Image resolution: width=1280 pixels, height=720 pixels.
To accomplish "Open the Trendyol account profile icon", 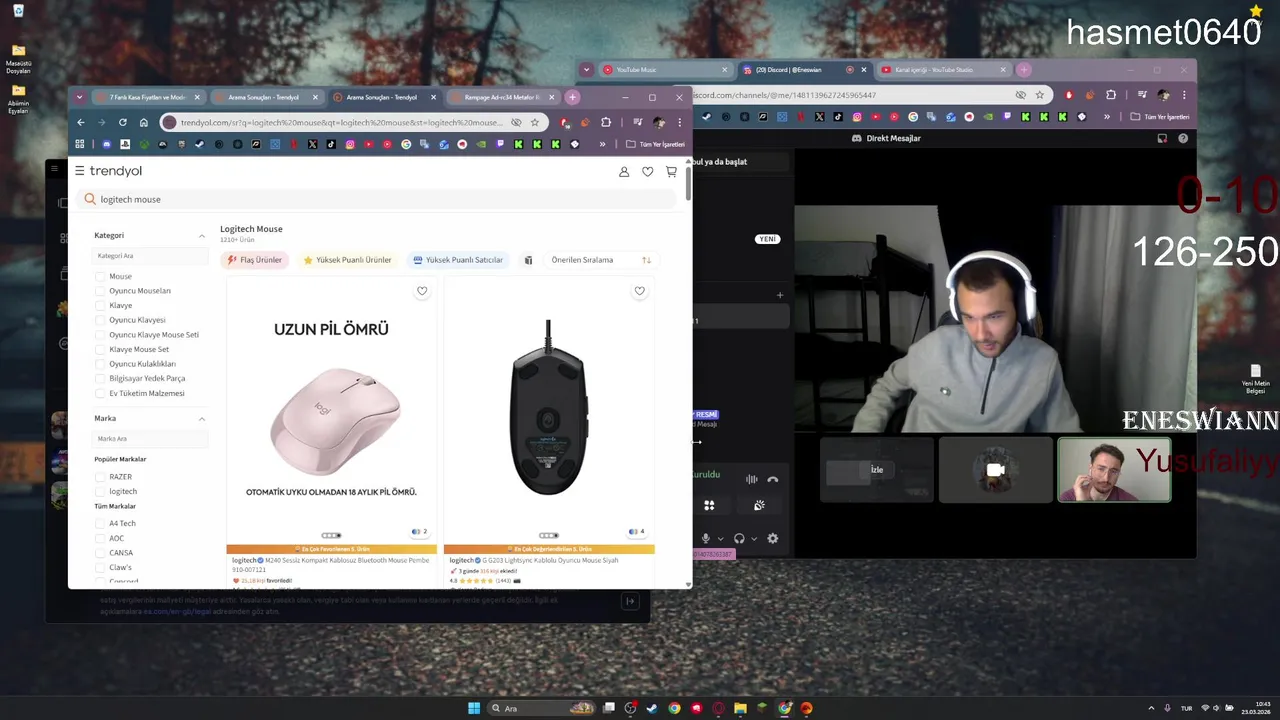I will (x=624, y=172).
